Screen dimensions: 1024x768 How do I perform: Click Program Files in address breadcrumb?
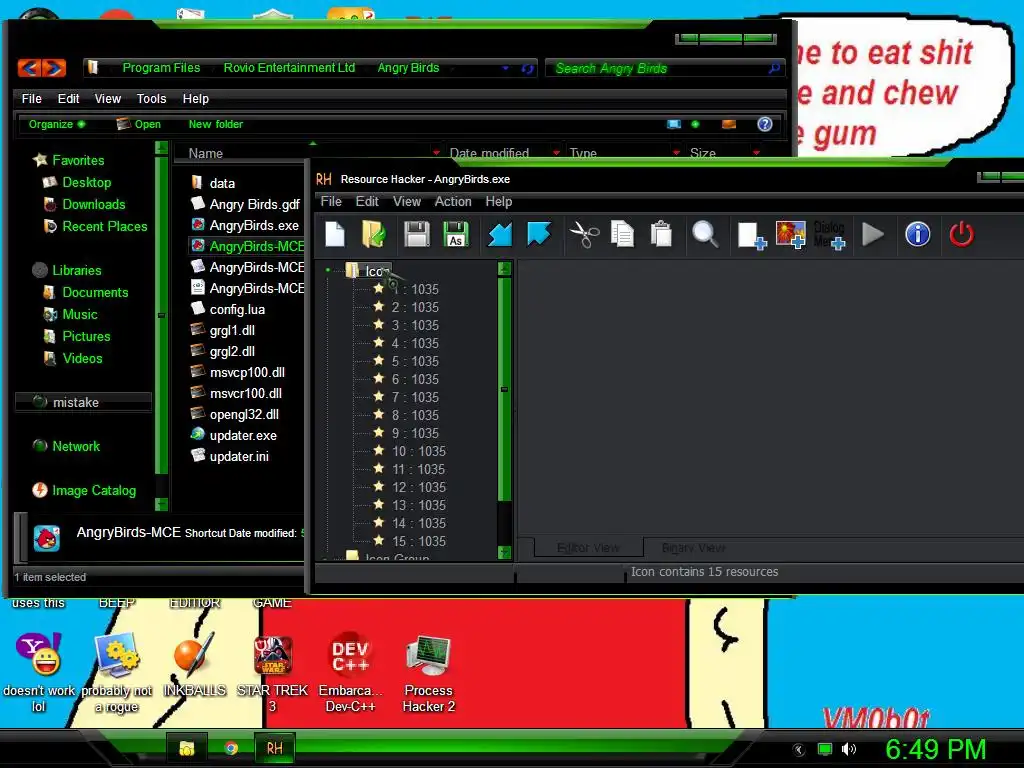click(161, 68)
